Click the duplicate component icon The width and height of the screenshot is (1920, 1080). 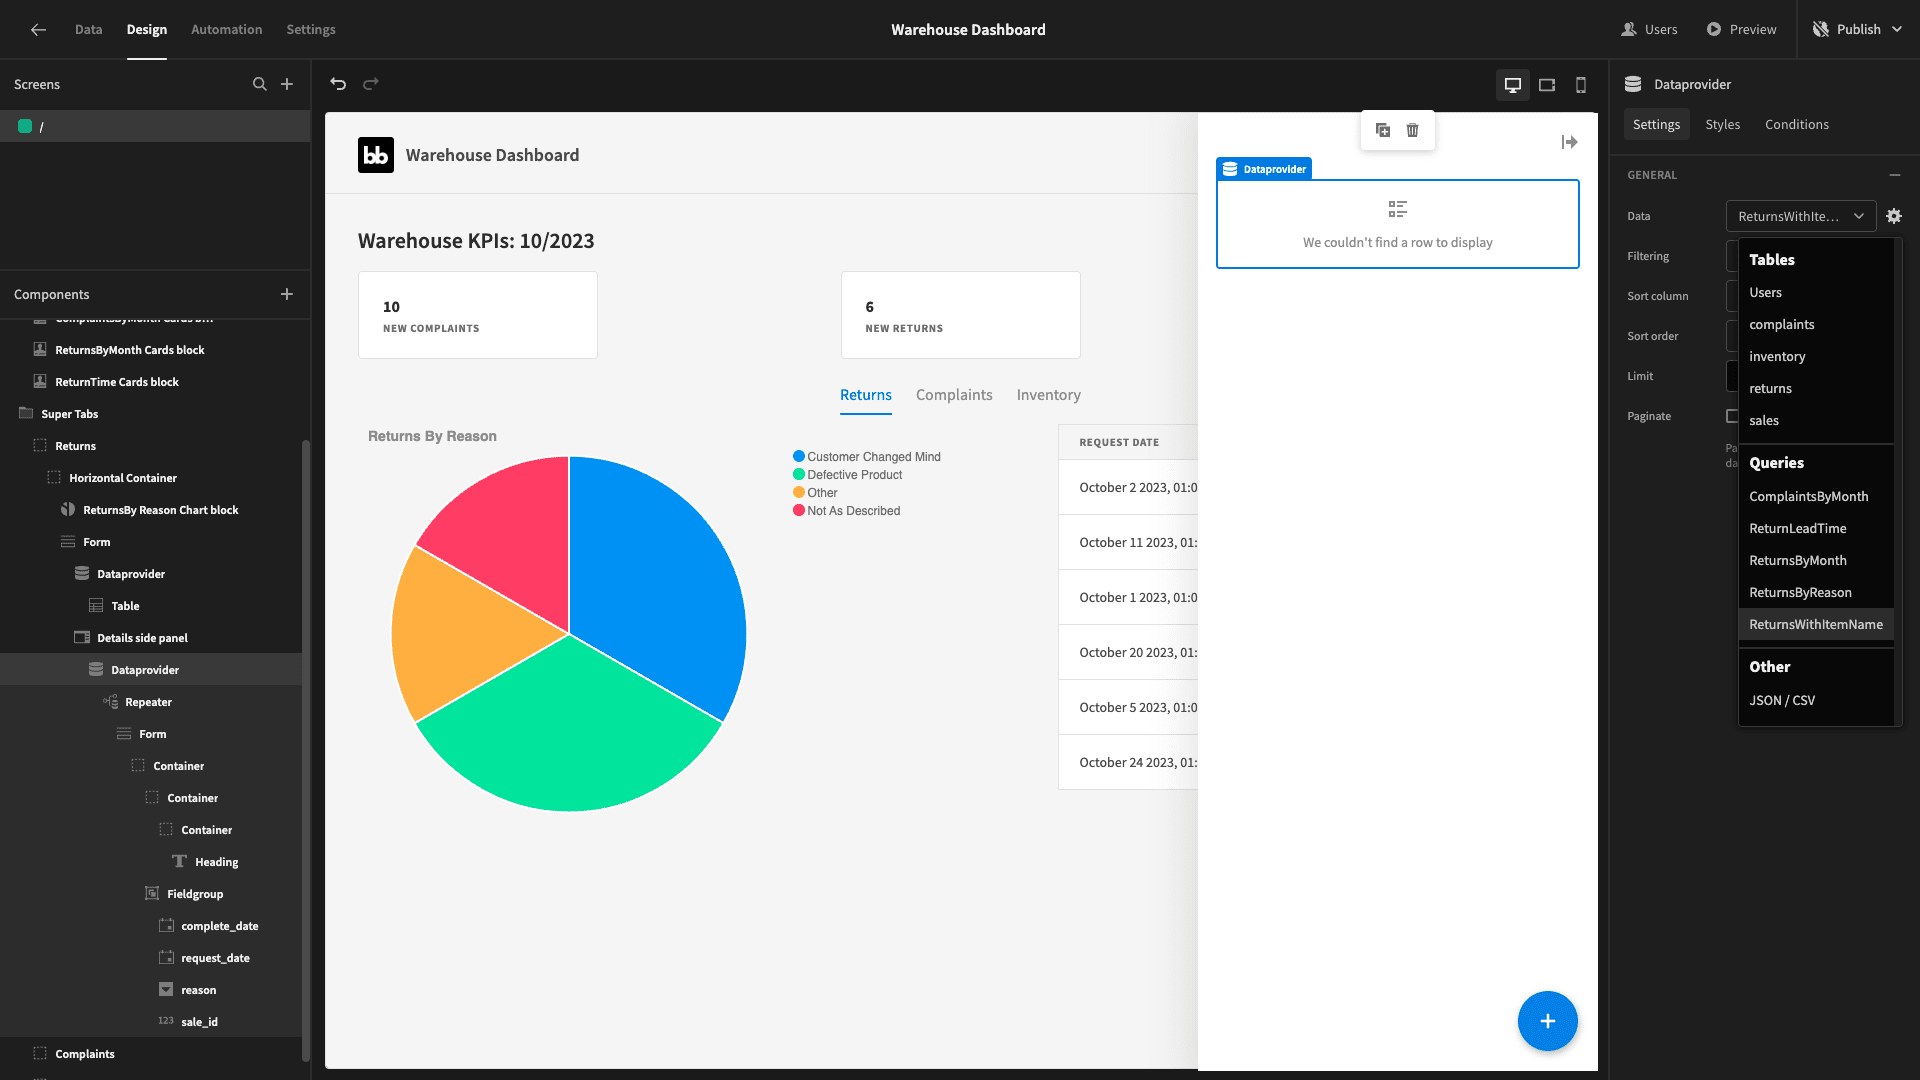tap(1383, 129)
